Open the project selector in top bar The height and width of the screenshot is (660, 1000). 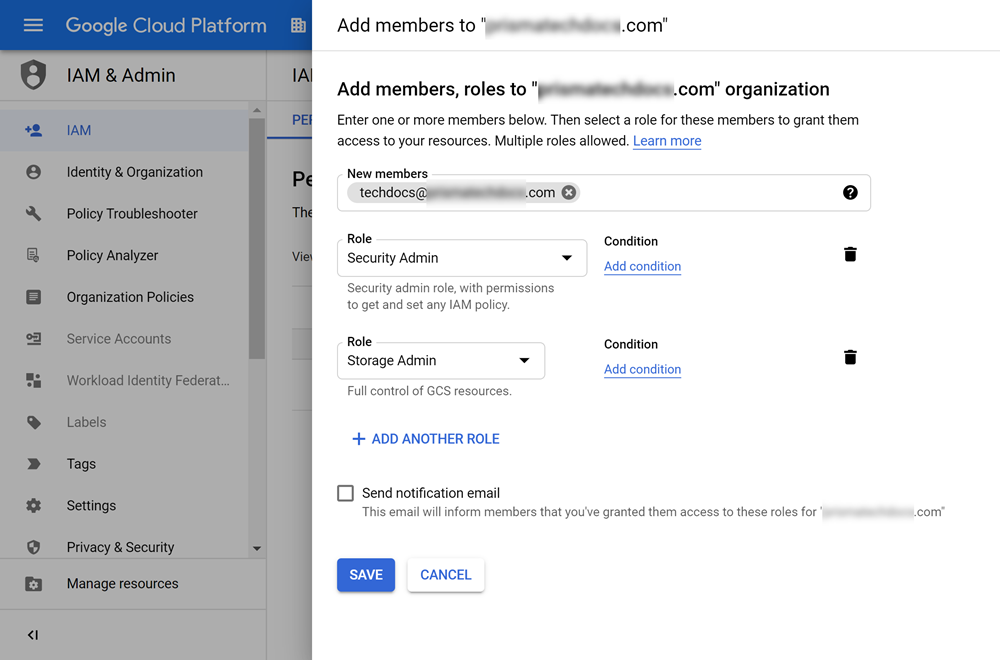point(298,25)
